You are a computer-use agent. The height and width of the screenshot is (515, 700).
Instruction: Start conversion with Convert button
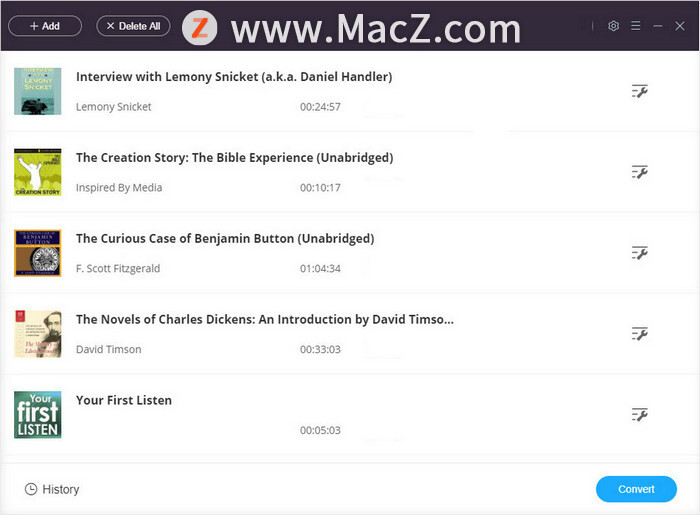tap(636, 489)
